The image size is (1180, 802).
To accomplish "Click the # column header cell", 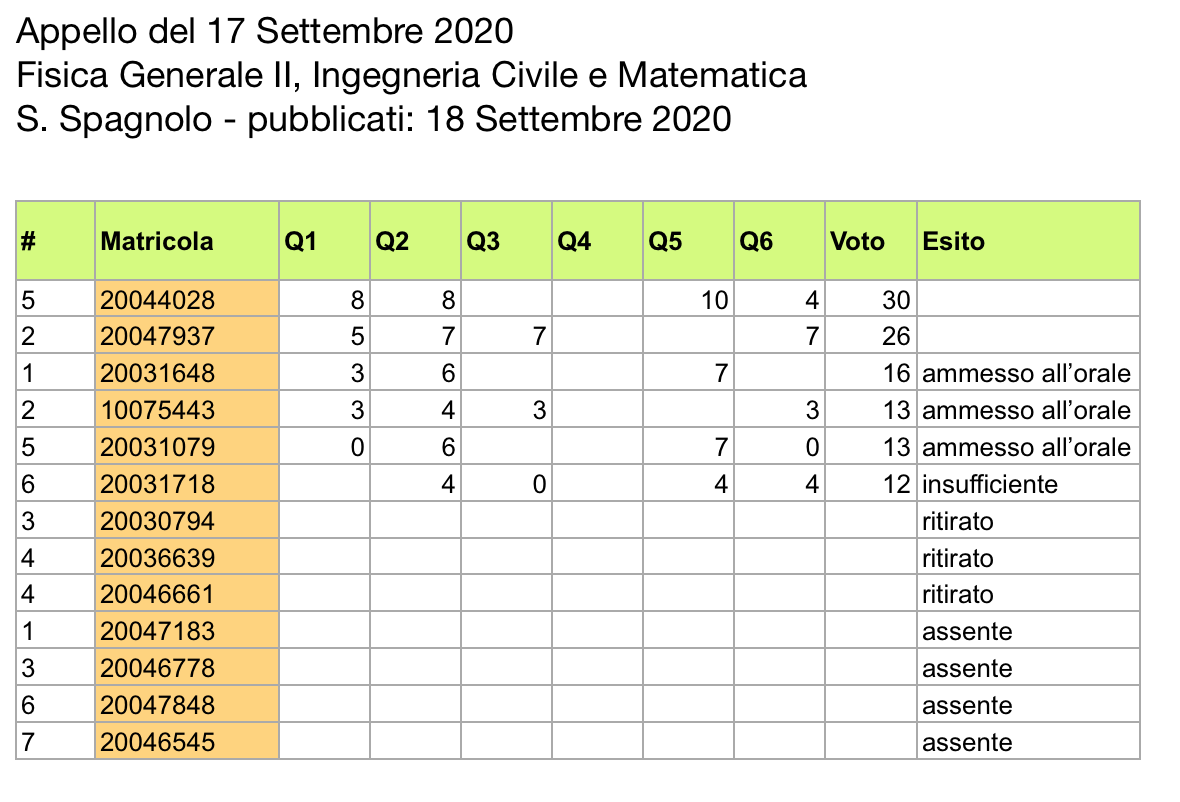I will coord(56,241).
